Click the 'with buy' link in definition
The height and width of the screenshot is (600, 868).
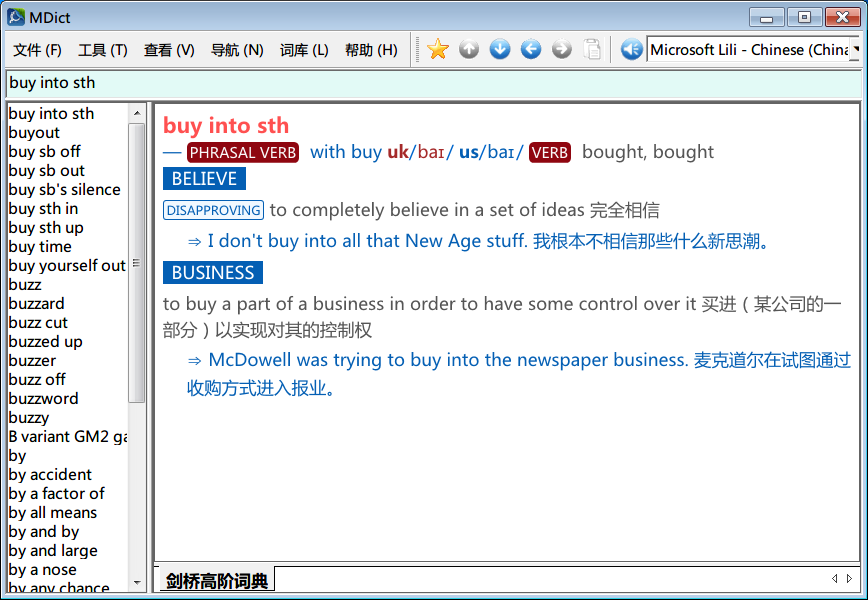click(345, 152)
